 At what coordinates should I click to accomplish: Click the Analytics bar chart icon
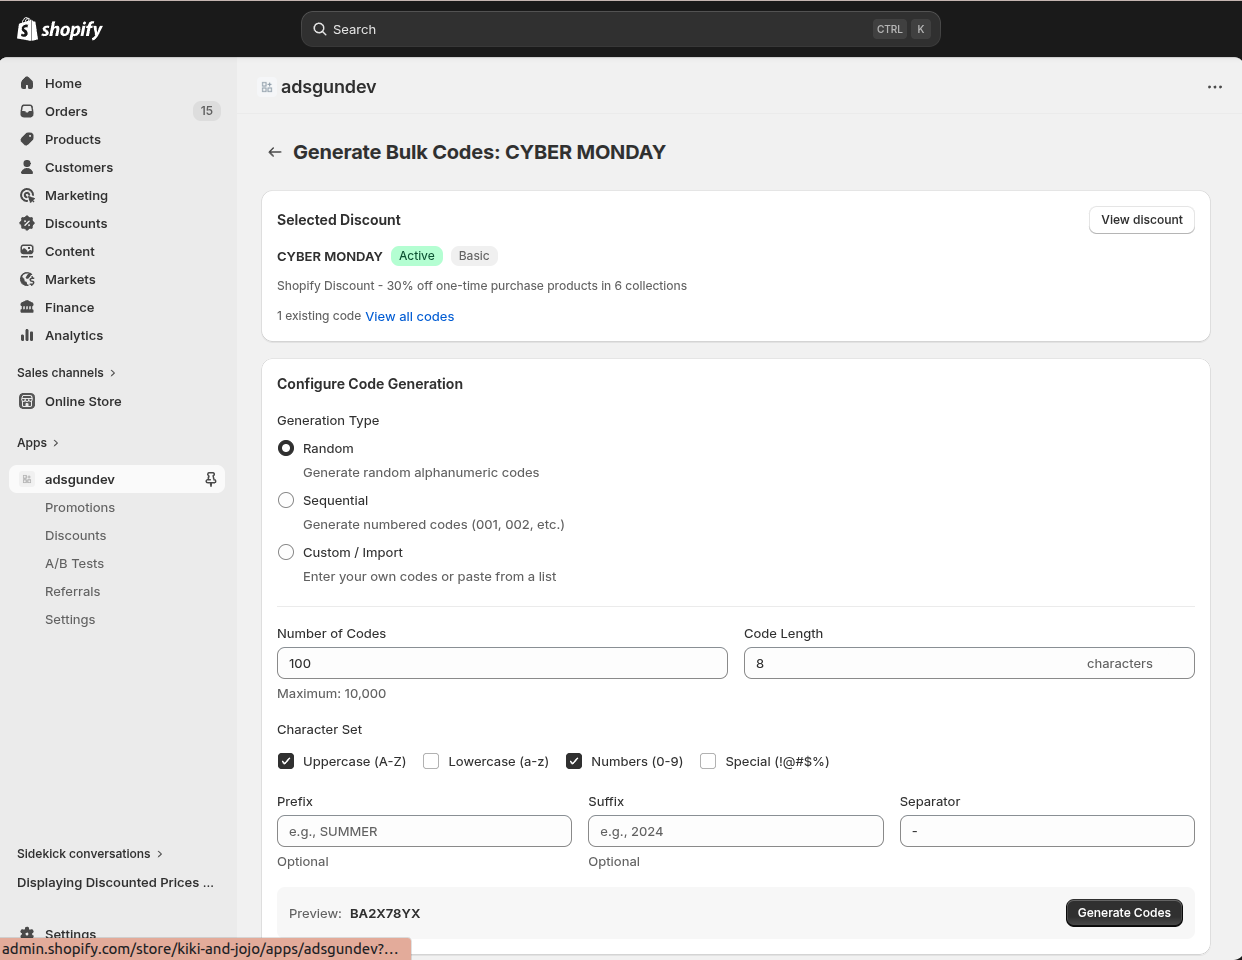pyautogui.click(x=27, y=335)
